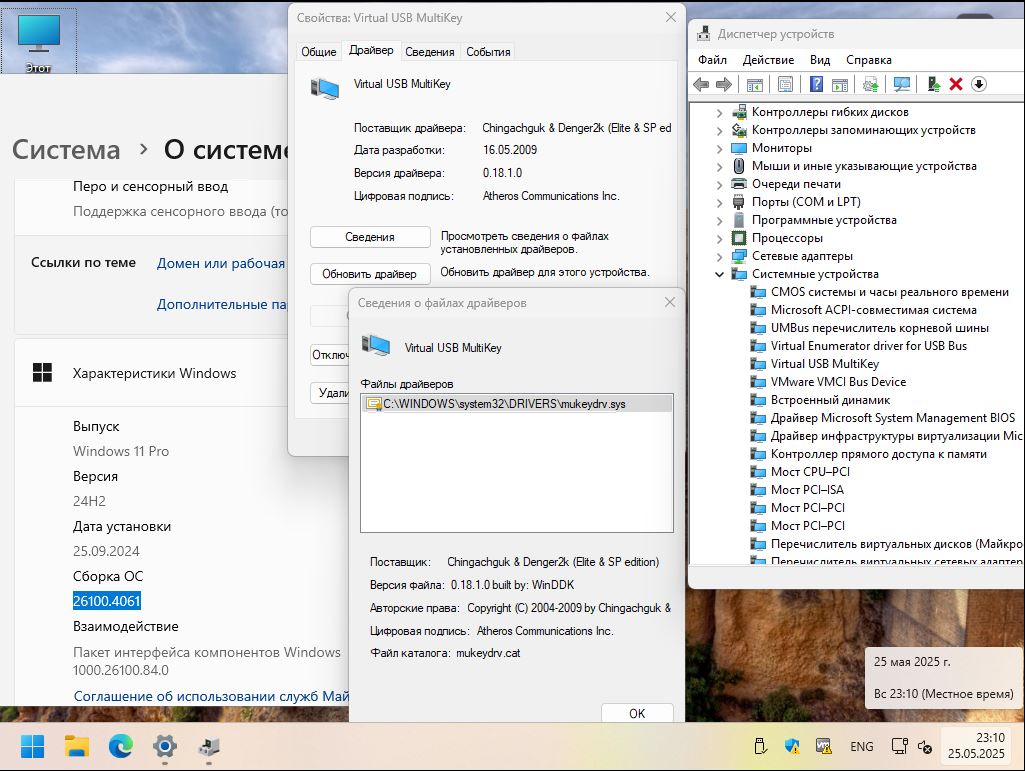The height and width of the screenshot is (771, 1025).
Task: Switch to Device Manager taskbar icon
Action: point(209,746)
